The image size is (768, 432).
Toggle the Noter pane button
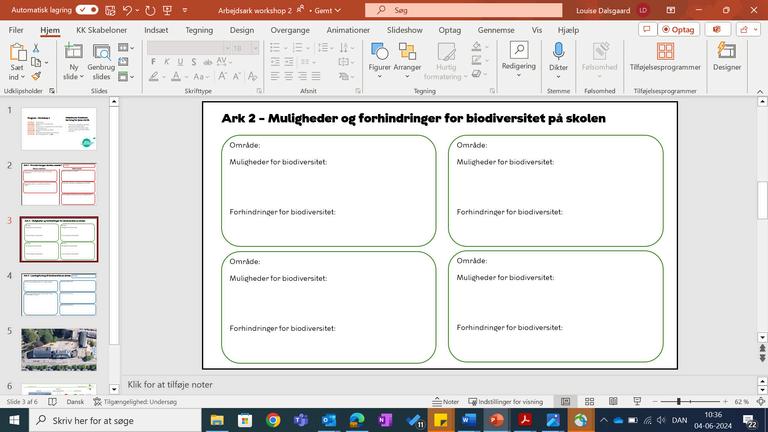tap(446, 402)
